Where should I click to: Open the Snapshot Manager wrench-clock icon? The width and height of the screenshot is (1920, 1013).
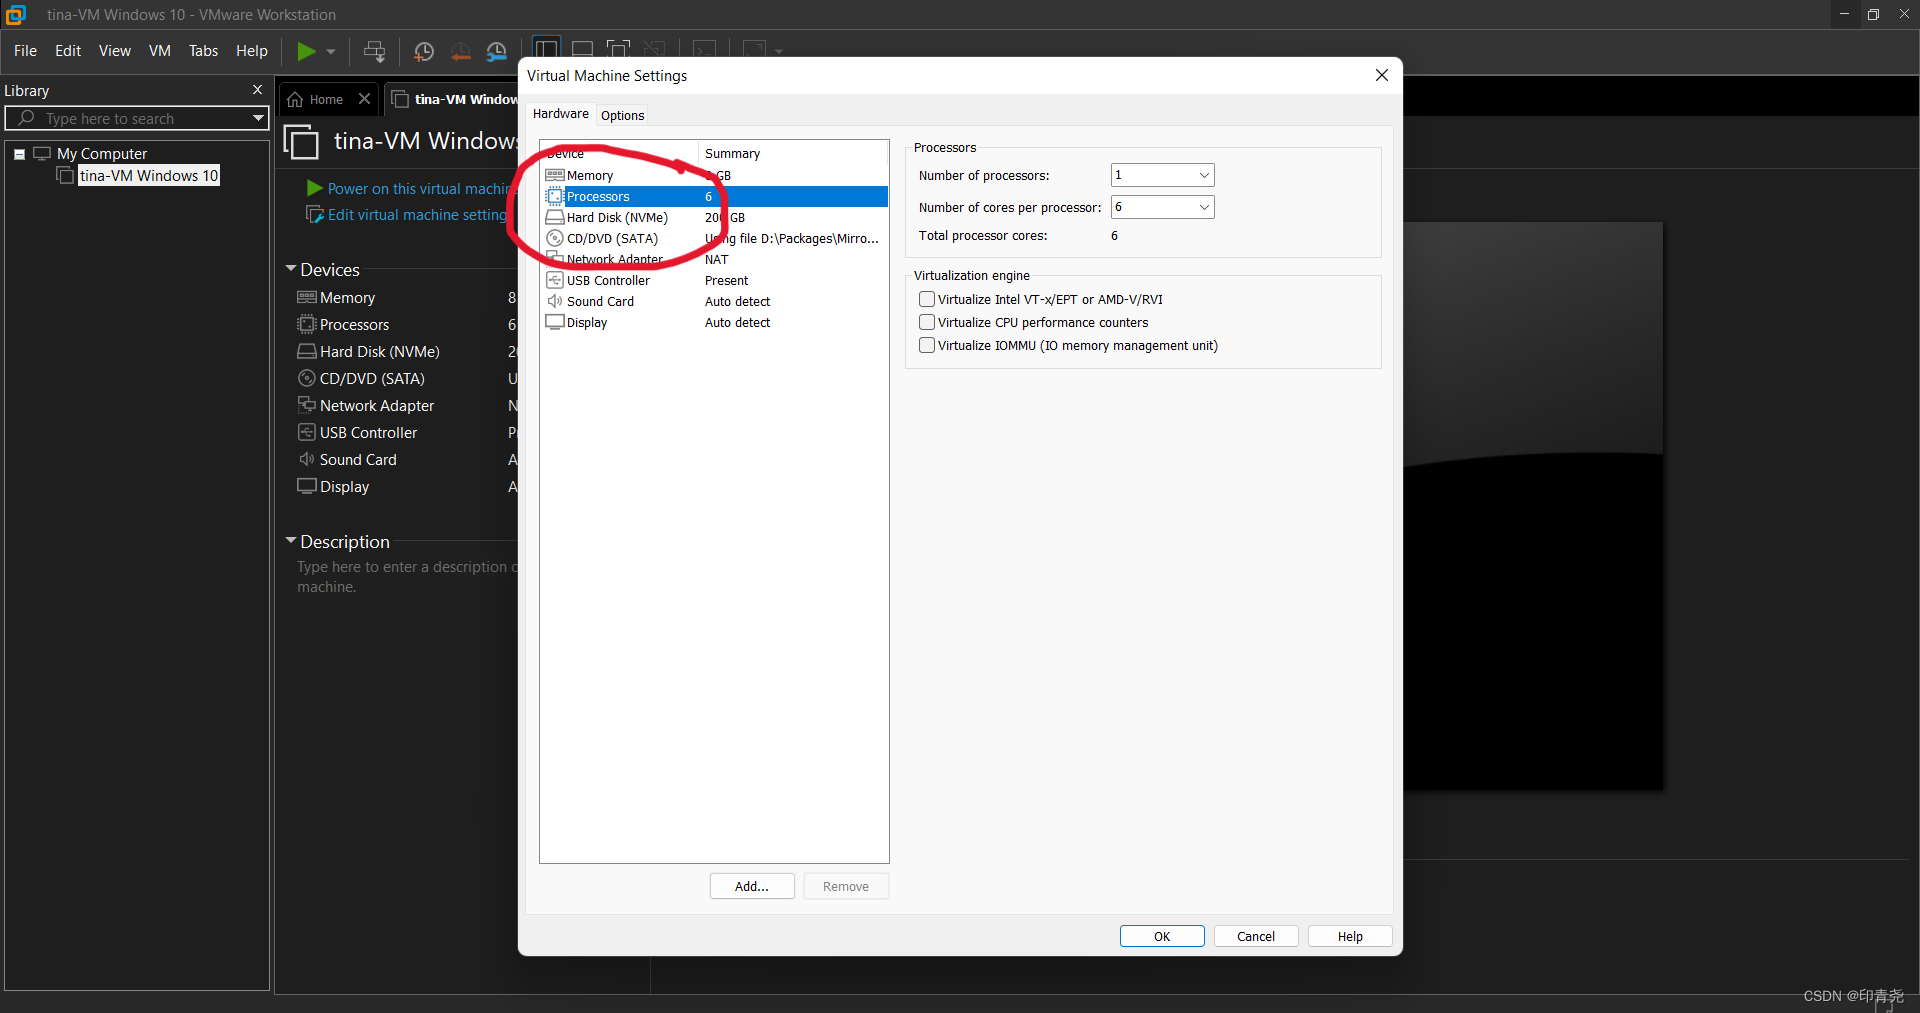[496, 51]
